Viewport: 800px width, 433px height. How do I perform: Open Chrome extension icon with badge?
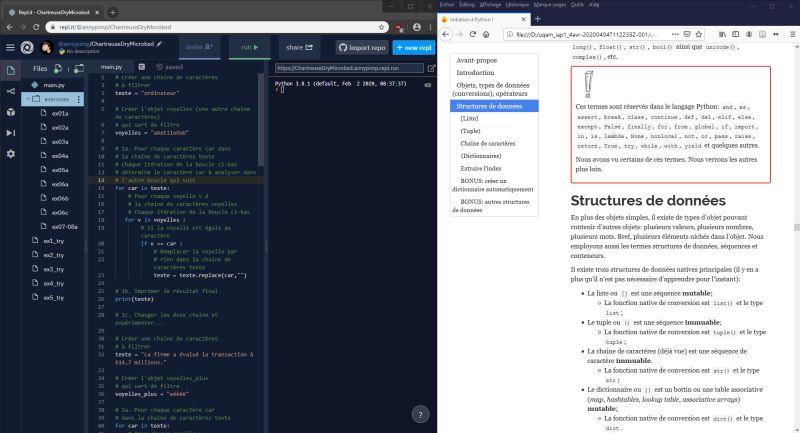pyautogui.click(x=399, y=27)
